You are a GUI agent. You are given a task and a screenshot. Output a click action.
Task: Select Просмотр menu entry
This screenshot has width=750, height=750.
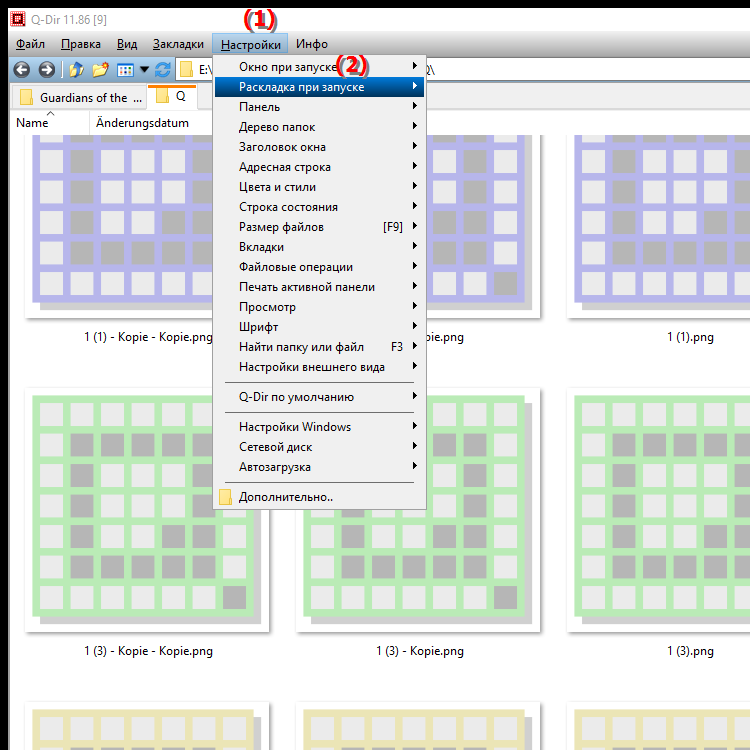click(320, 308)
